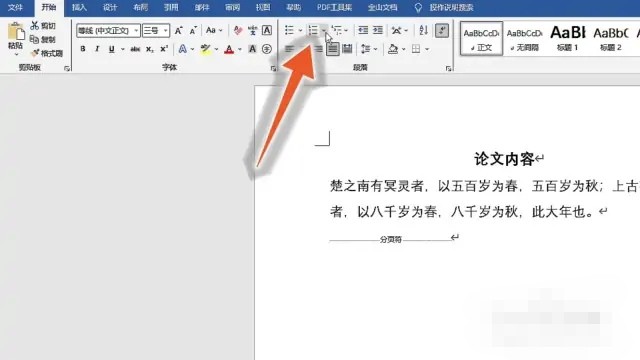Insert a bulleted list

(289, 30)
